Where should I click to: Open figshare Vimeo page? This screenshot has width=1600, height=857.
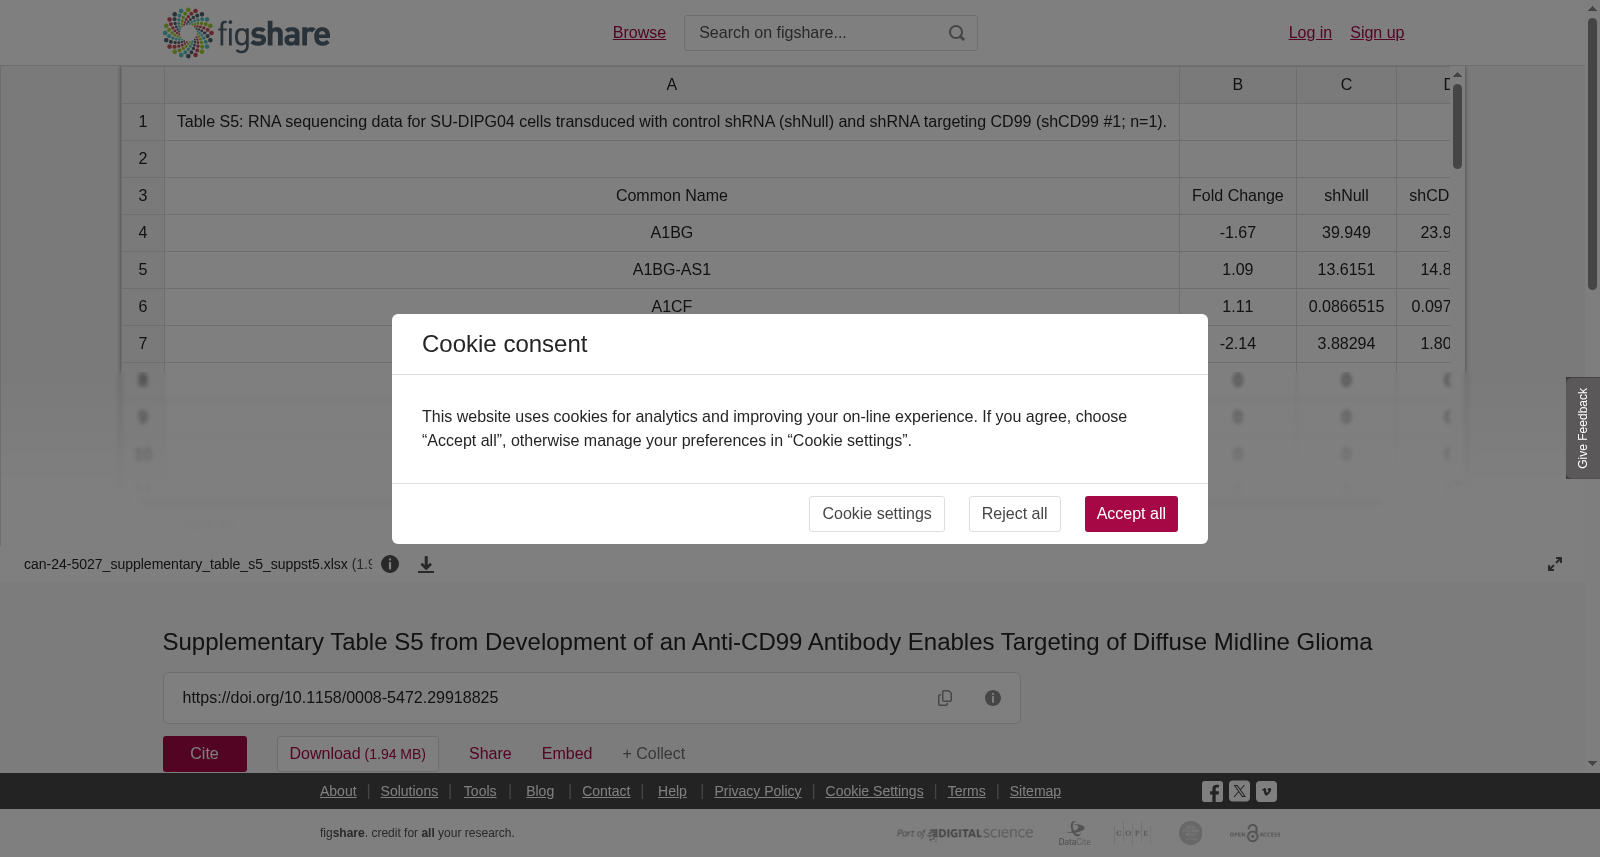(x=1266, y=791)
